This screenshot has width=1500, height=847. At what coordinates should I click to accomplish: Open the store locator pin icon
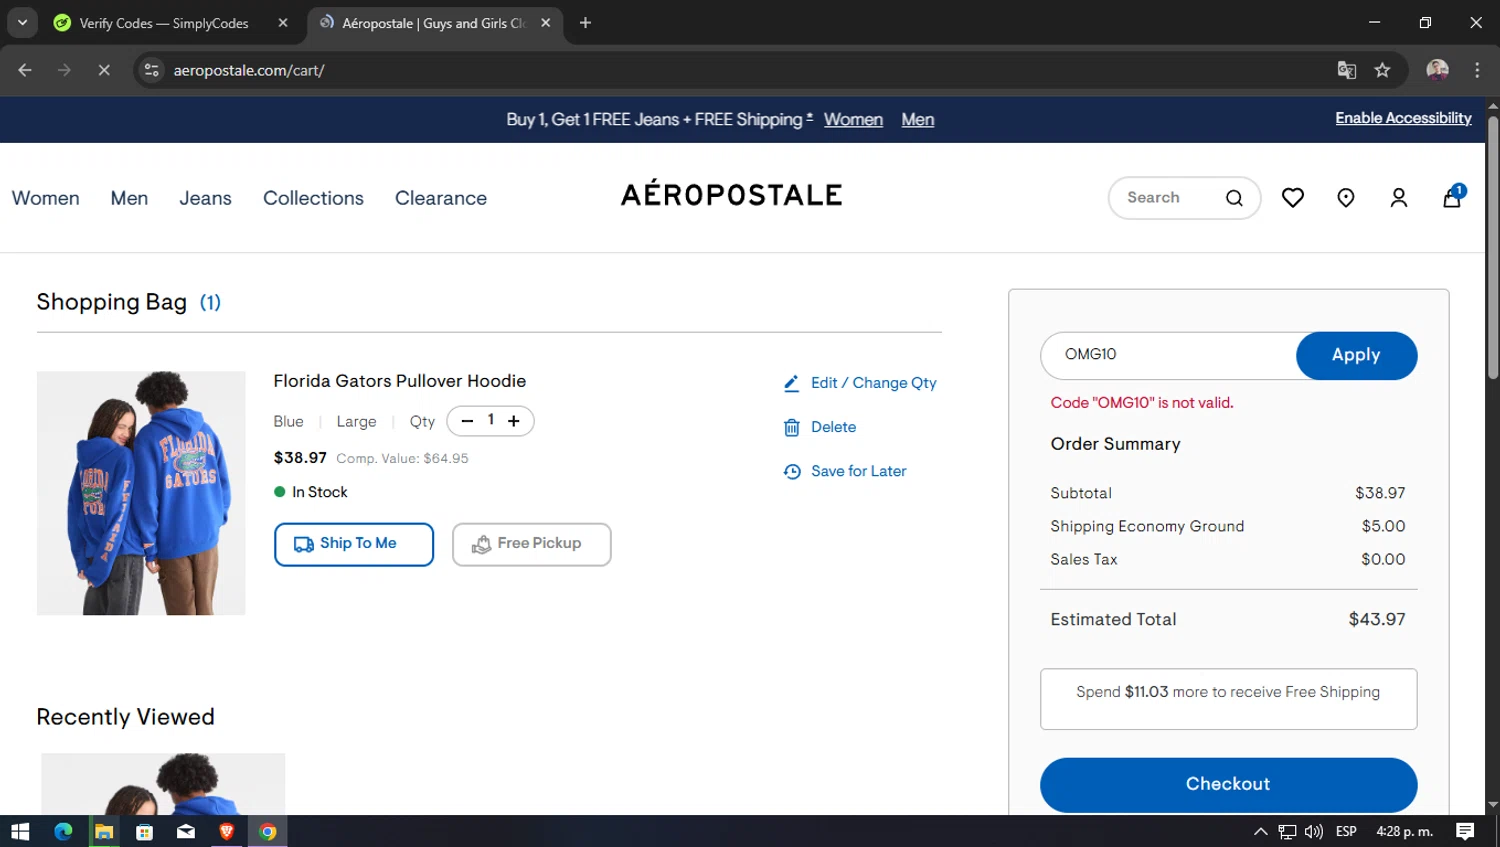1346,198
